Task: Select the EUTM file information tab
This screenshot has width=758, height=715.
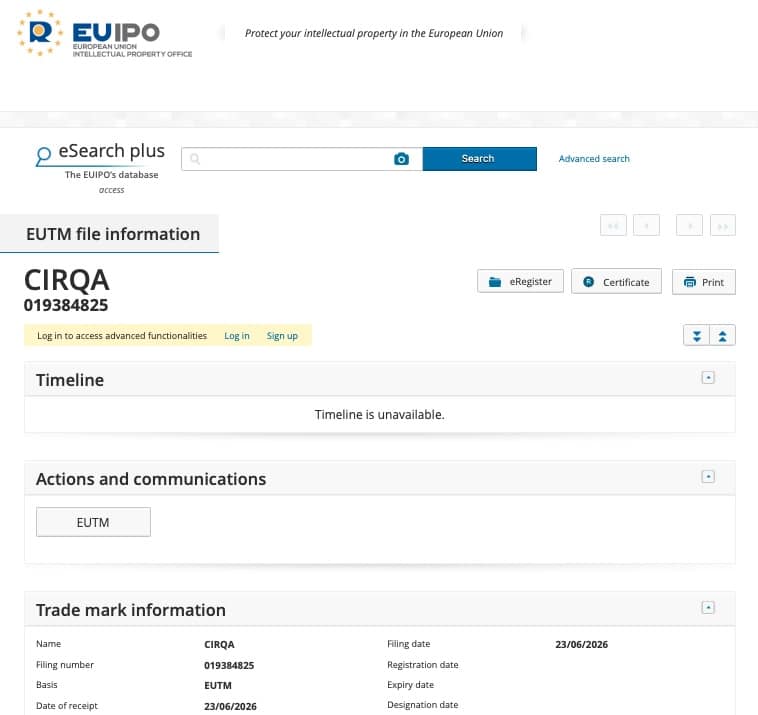Action: (x=109, y=234)
